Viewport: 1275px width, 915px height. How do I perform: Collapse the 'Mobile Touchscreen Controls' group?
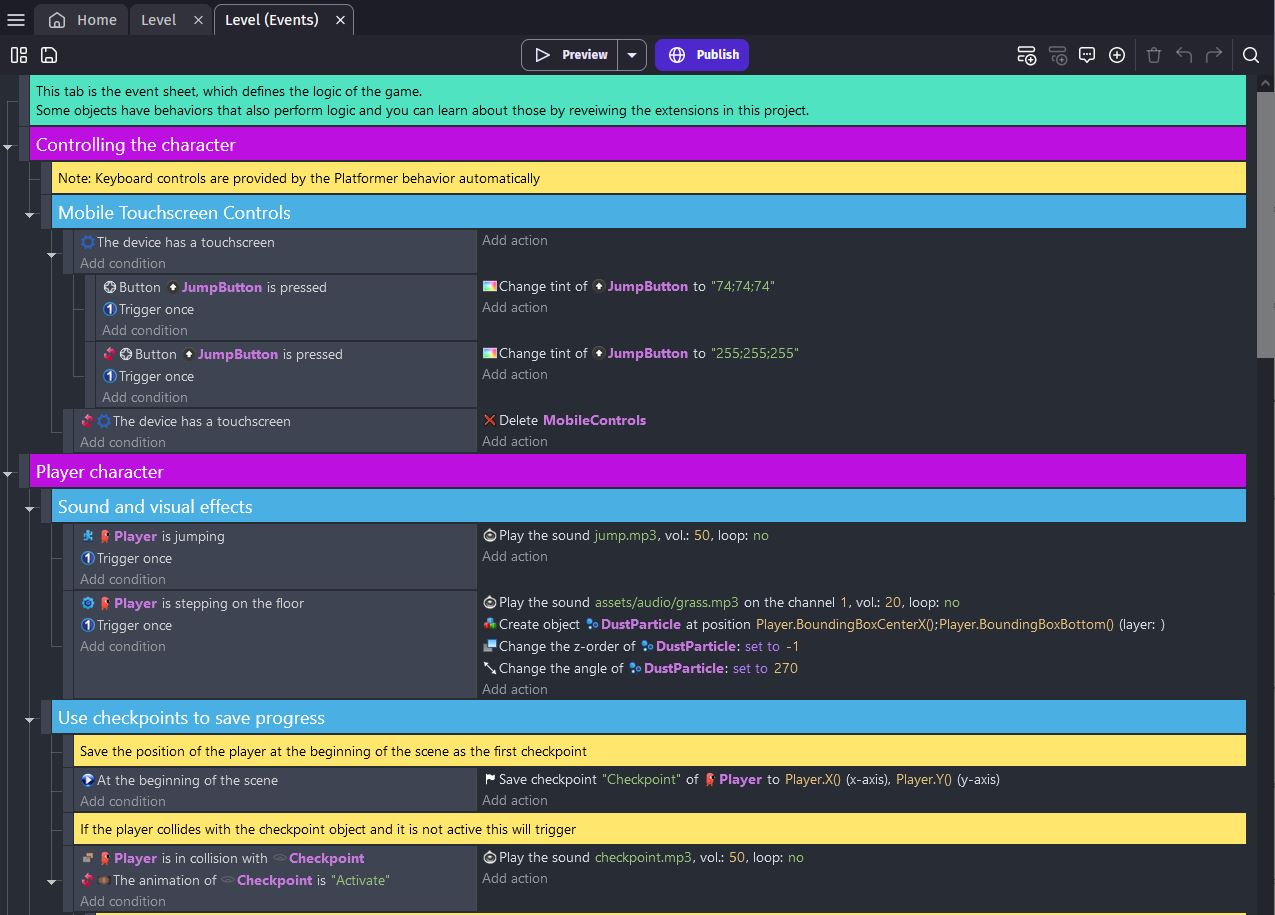coord(30,214)
